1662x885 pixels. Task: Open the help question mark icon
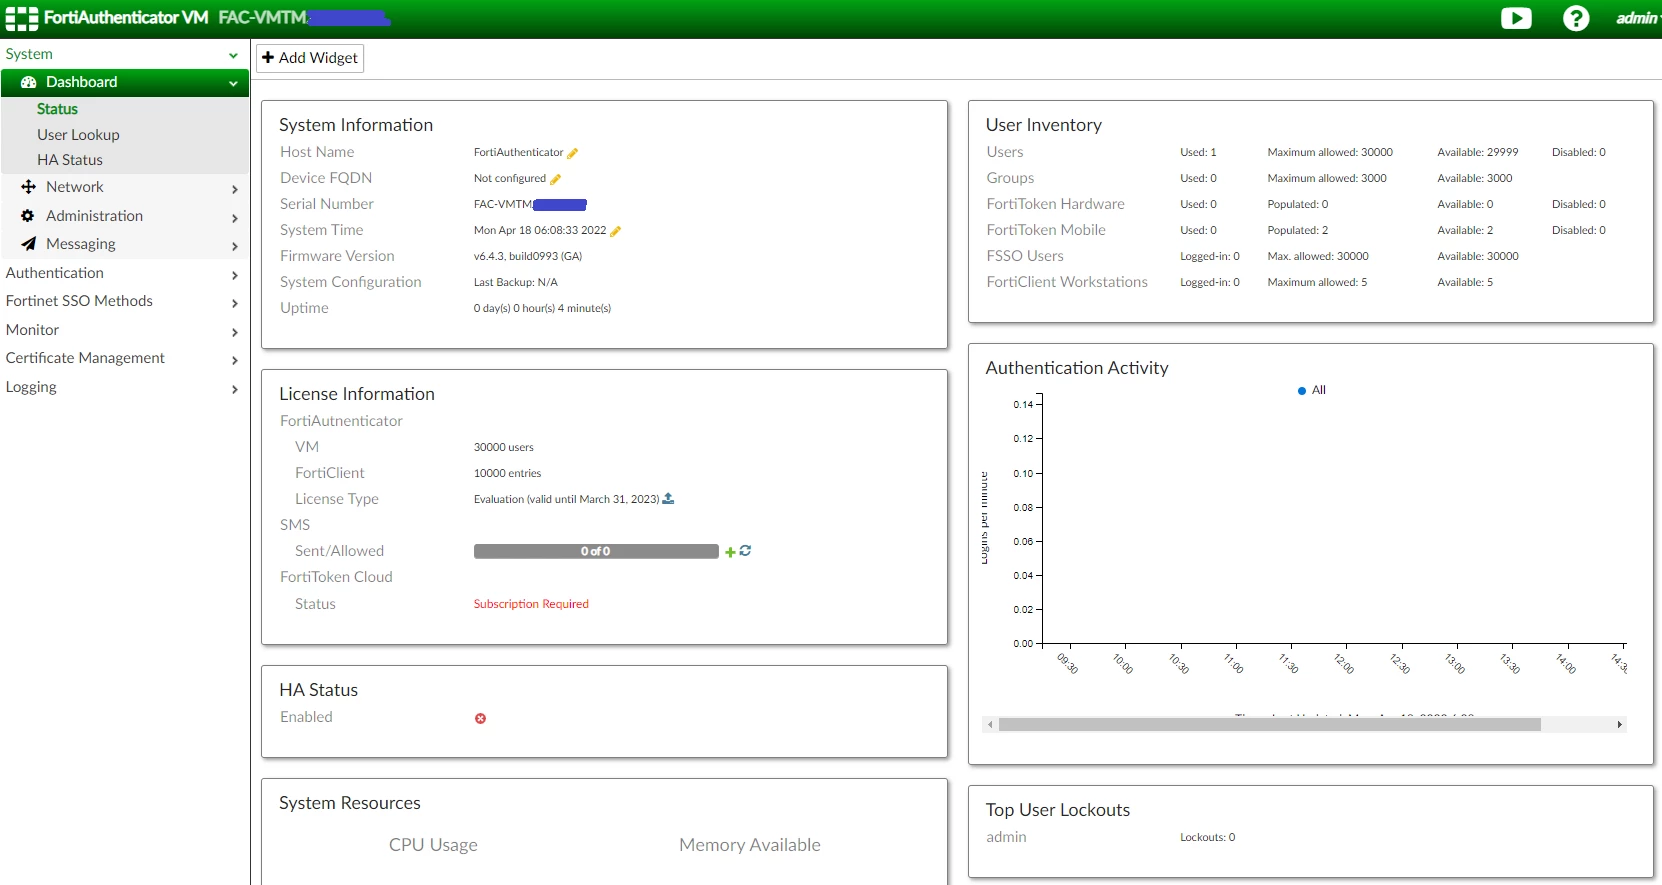pos(1576,18)
